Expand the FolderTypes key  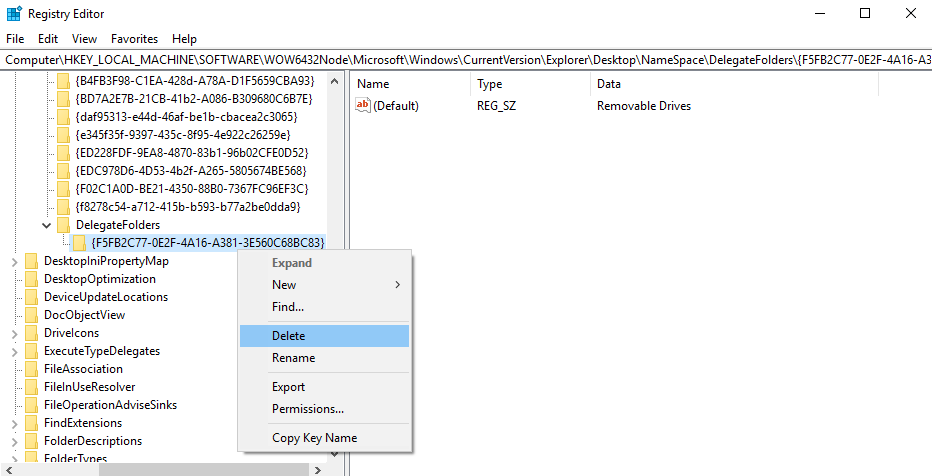tap(14, 459)
